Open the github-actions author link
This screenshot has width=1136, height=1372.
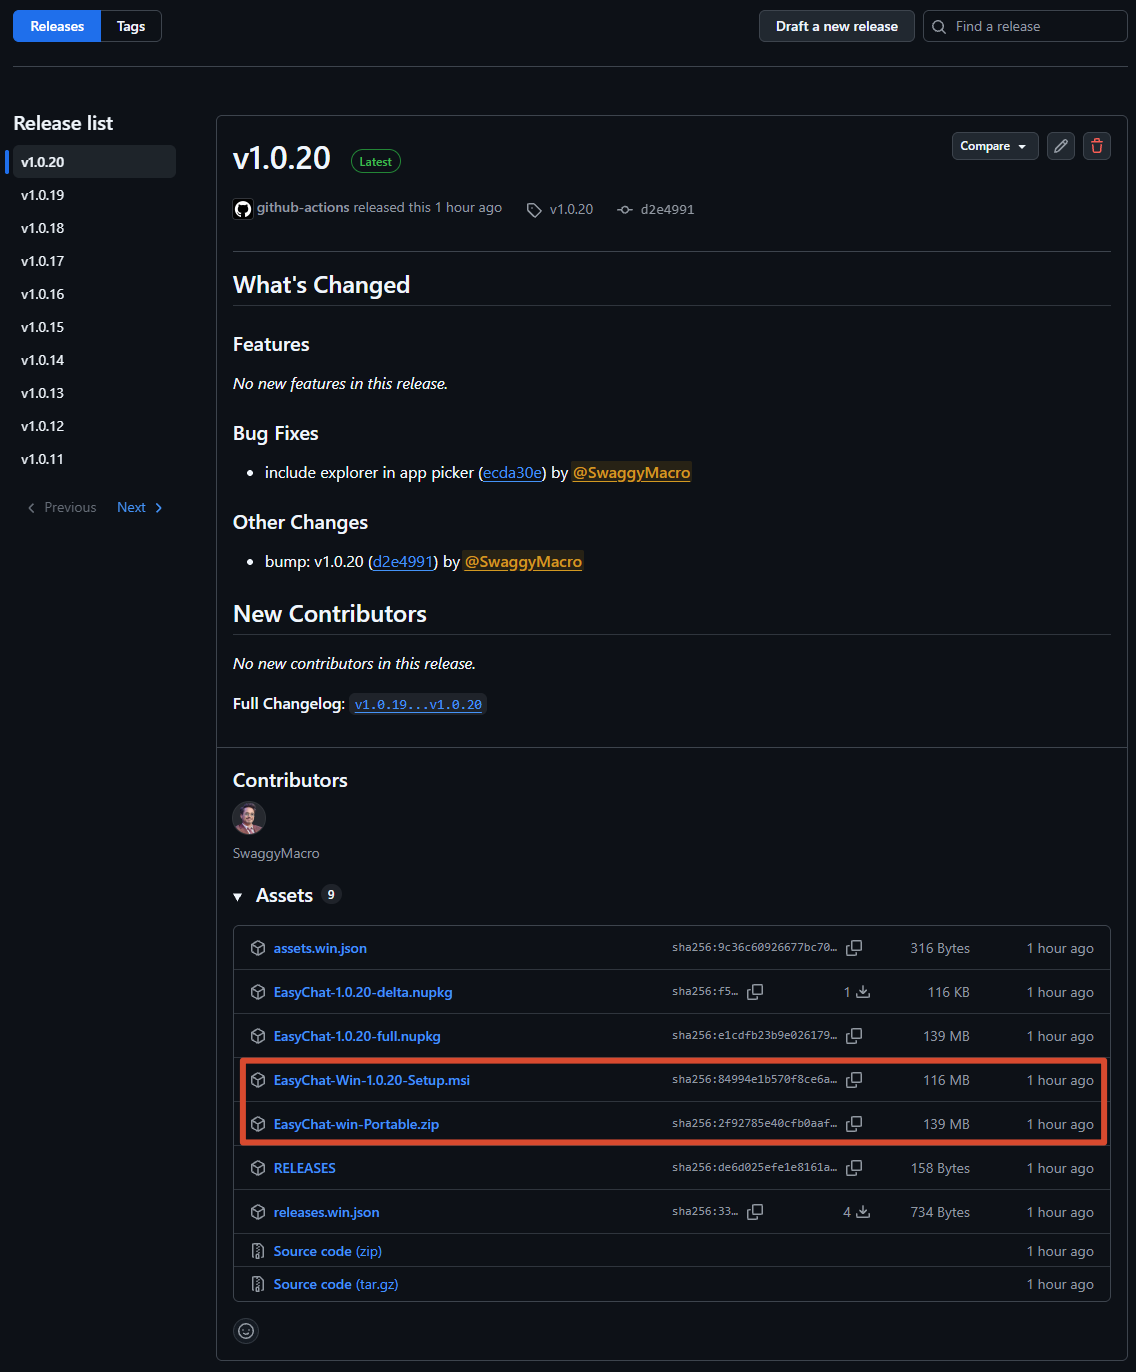pyautogui.click(x=303, y=207)
